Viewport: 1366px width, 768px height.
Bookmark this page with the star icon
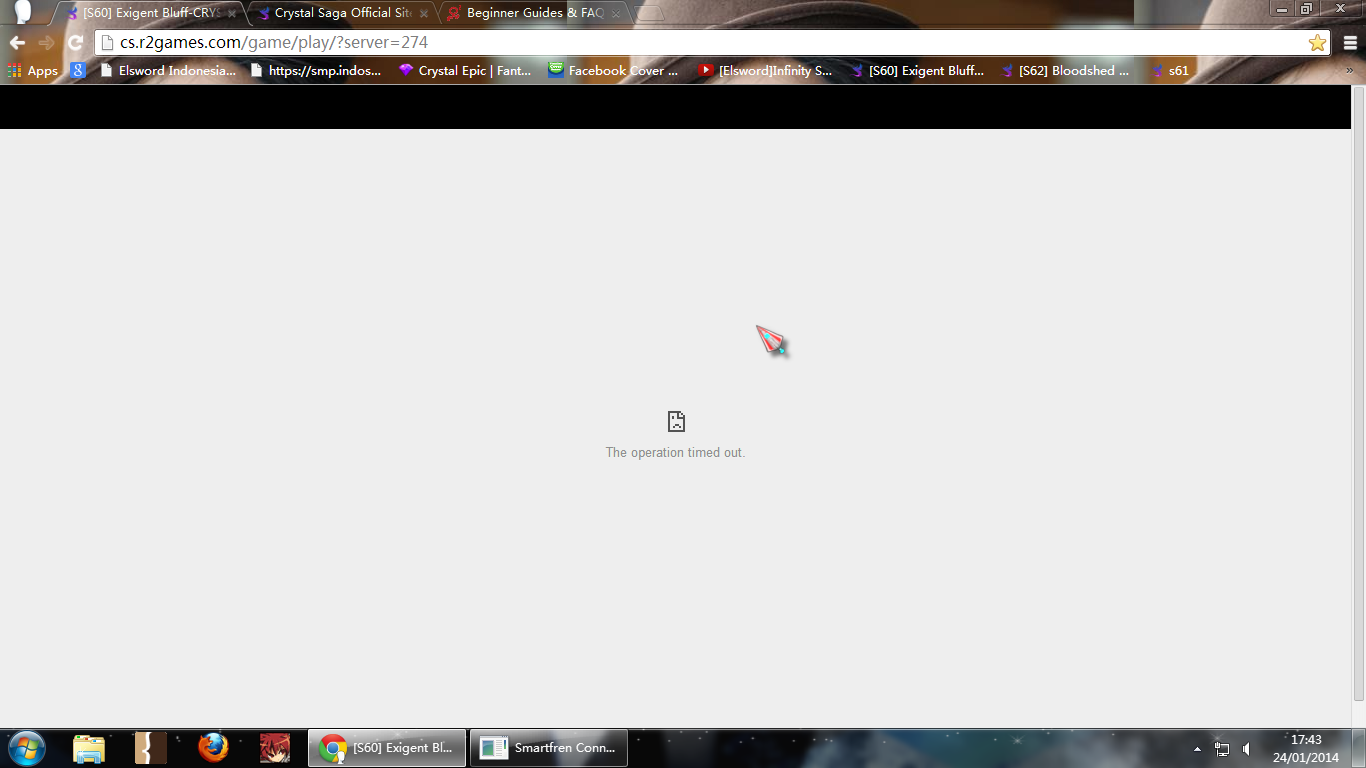pyautogui.click(x=1317, y=43)
